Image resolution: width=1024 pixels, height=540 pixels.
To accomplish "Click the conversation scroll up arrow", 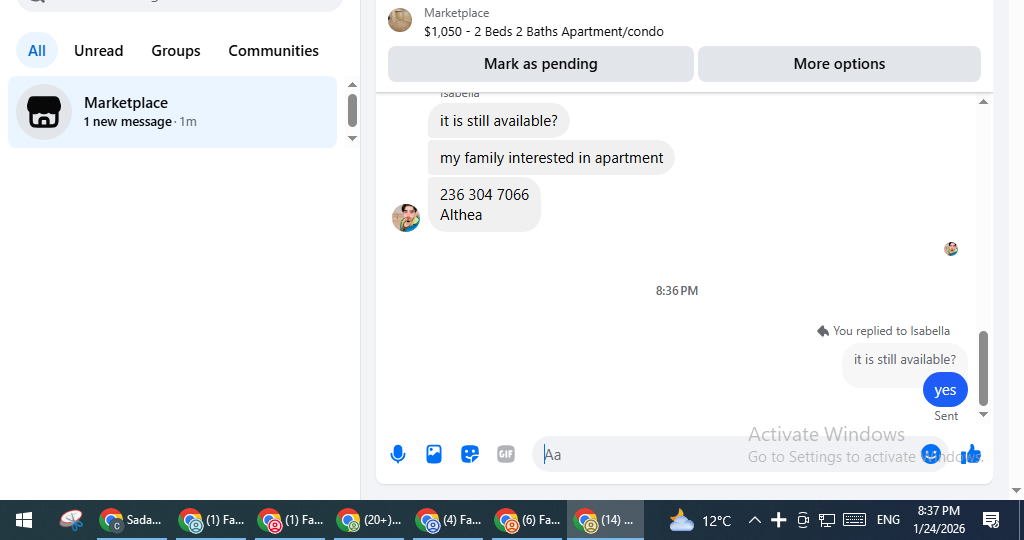I will pyautogui.click(x=984, y=102).
